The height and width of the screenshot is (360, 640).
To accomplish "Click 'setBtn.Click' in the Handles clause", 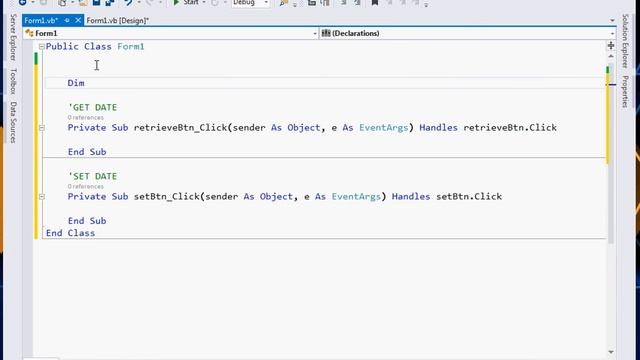I will point(469,197).
